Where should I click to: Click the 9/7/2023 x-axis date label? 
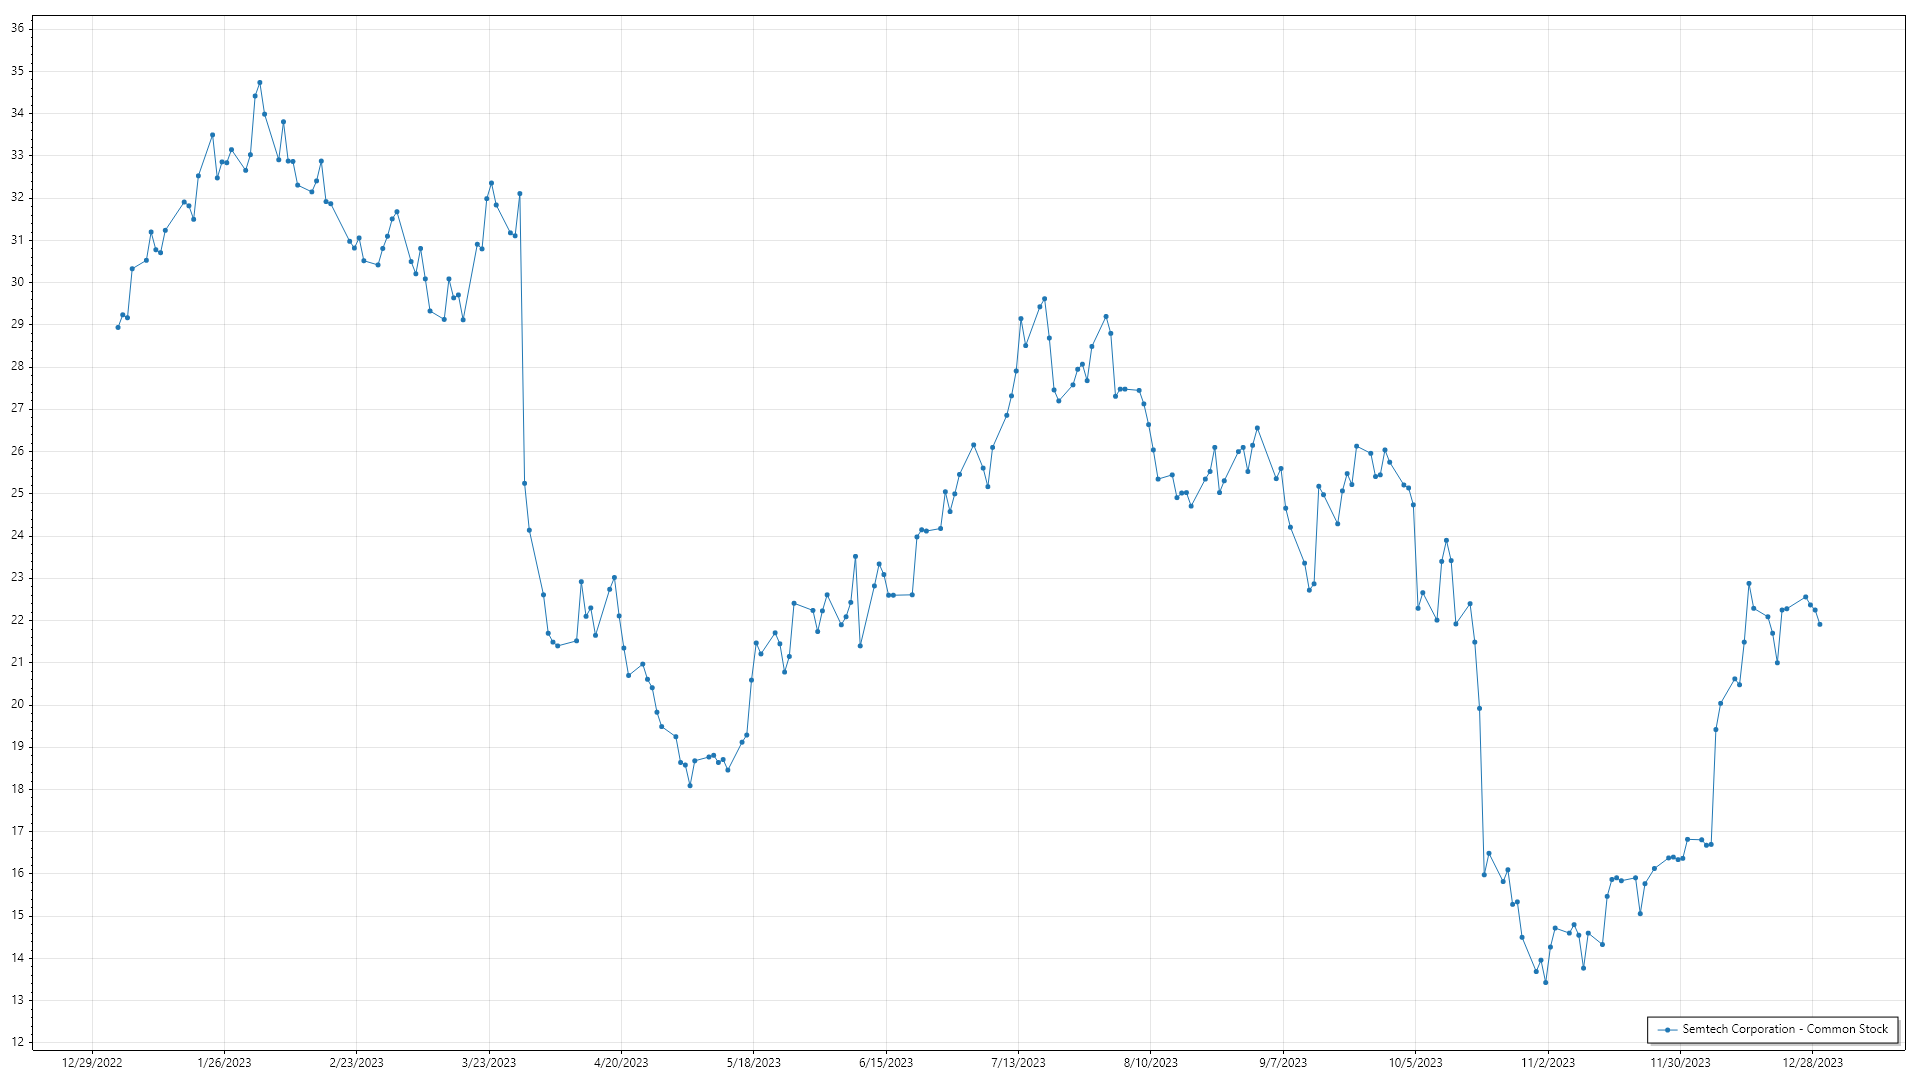click(x=1283, y=1063)
